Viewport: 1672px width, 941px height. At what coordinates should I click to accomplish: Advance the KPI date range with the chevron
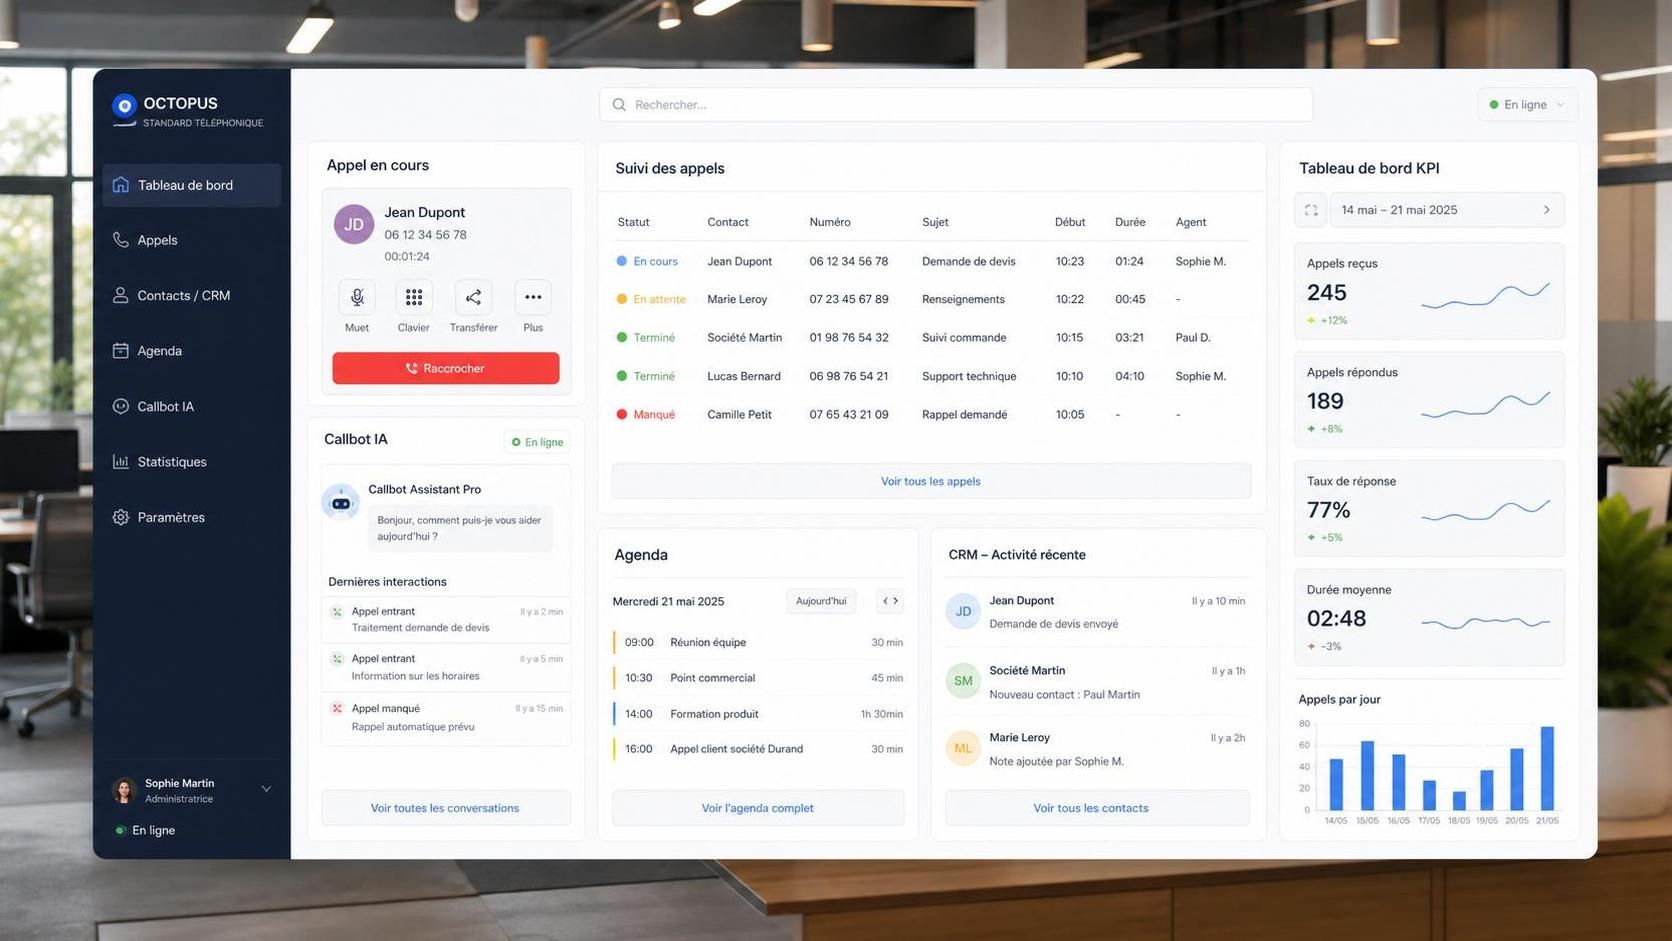1547,210
